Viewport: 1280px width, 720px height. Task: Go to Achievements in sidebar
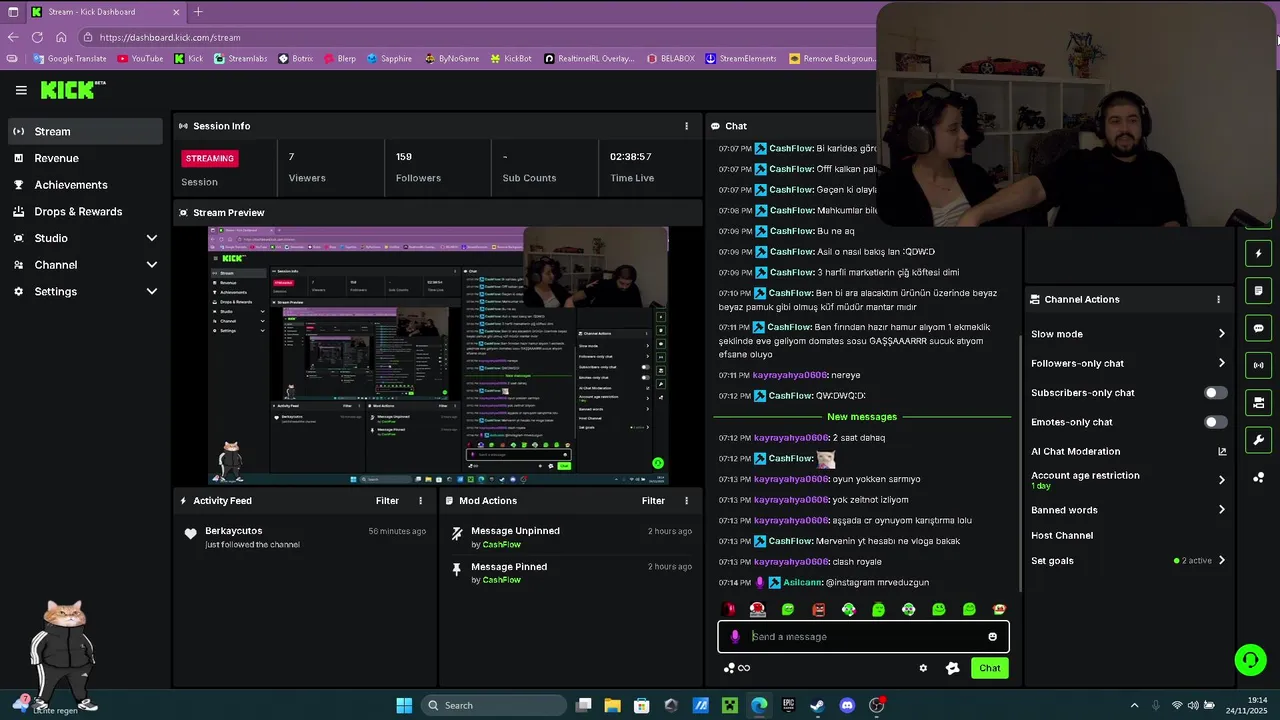(85, 185)
